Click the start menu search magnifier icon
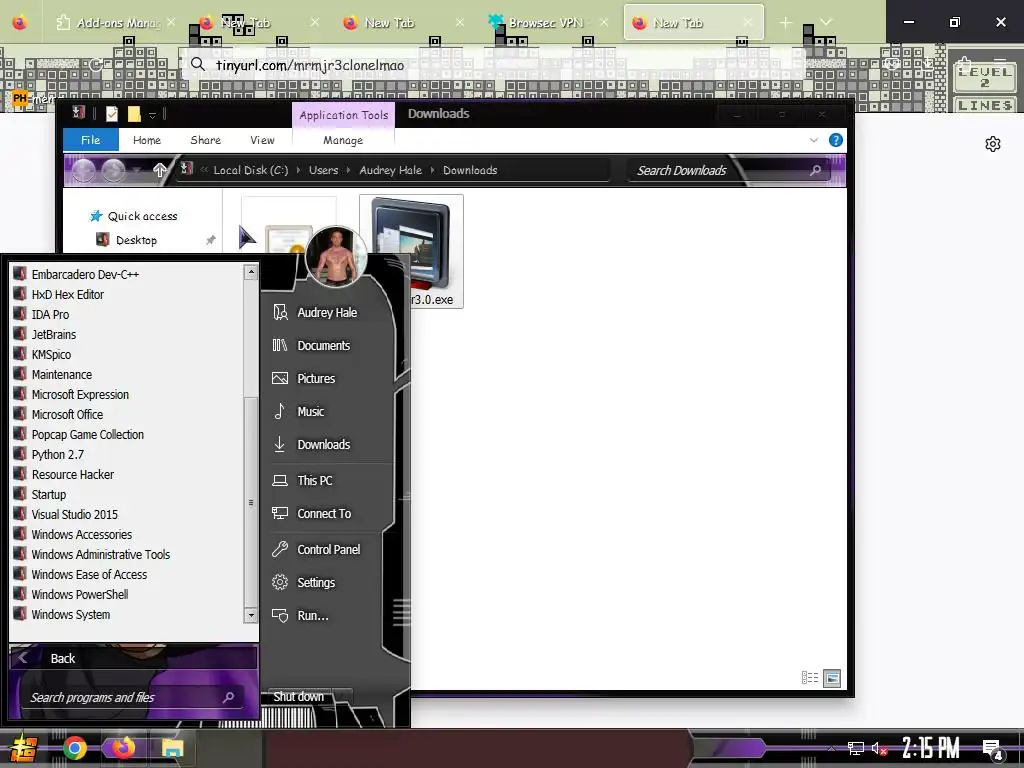This screenshot has width=1024, height=768. point(229,697)
